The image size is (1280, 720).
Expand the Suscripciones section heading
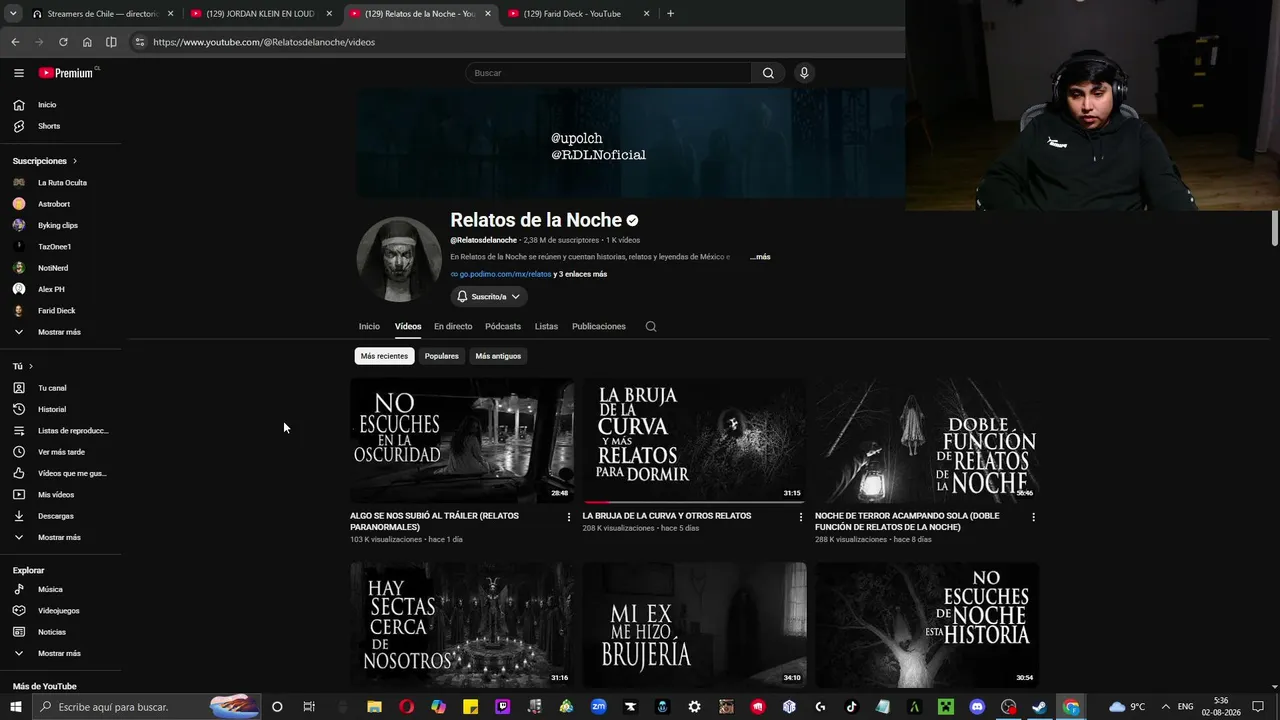tap(45, 161)
